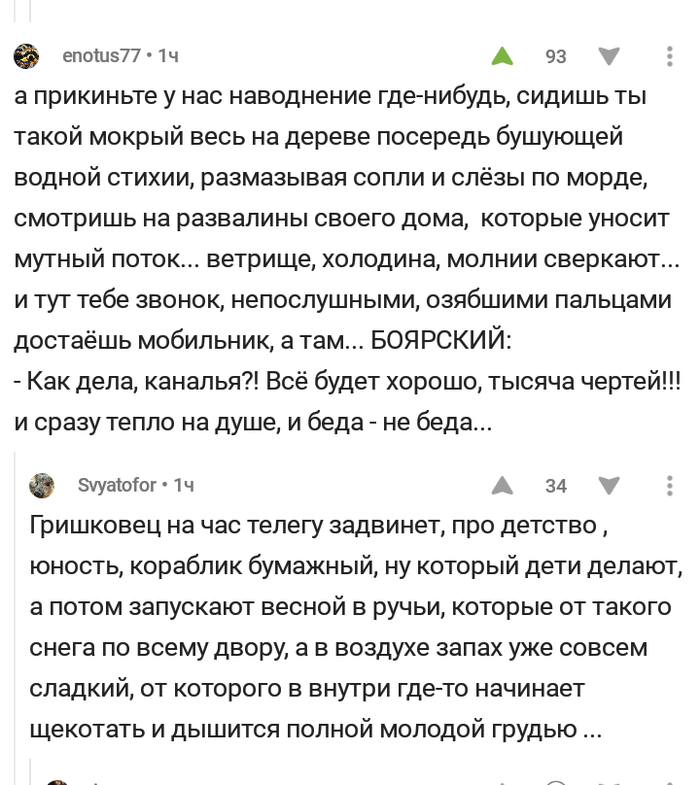Click the partially visible avatar at bottom
The image size is (700, 785).
58,779
